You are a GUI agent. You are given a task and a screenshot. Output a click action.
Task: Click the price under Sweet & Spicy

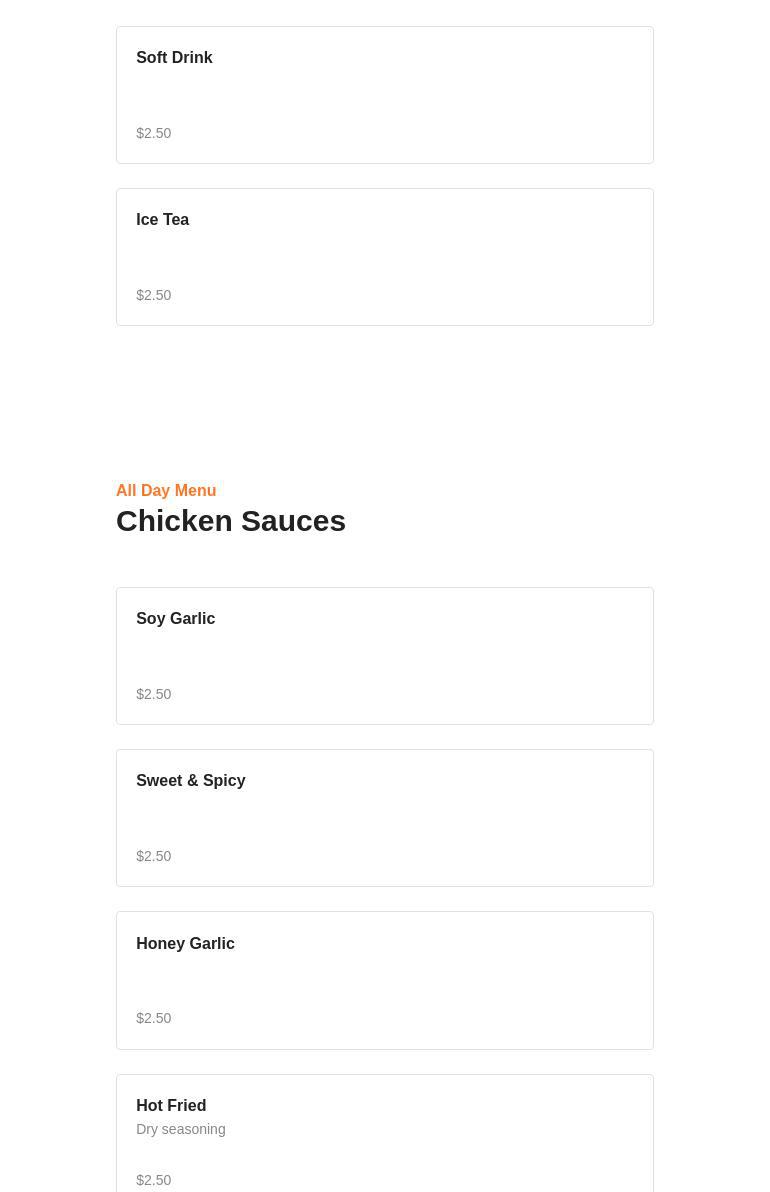pos(154,856)
